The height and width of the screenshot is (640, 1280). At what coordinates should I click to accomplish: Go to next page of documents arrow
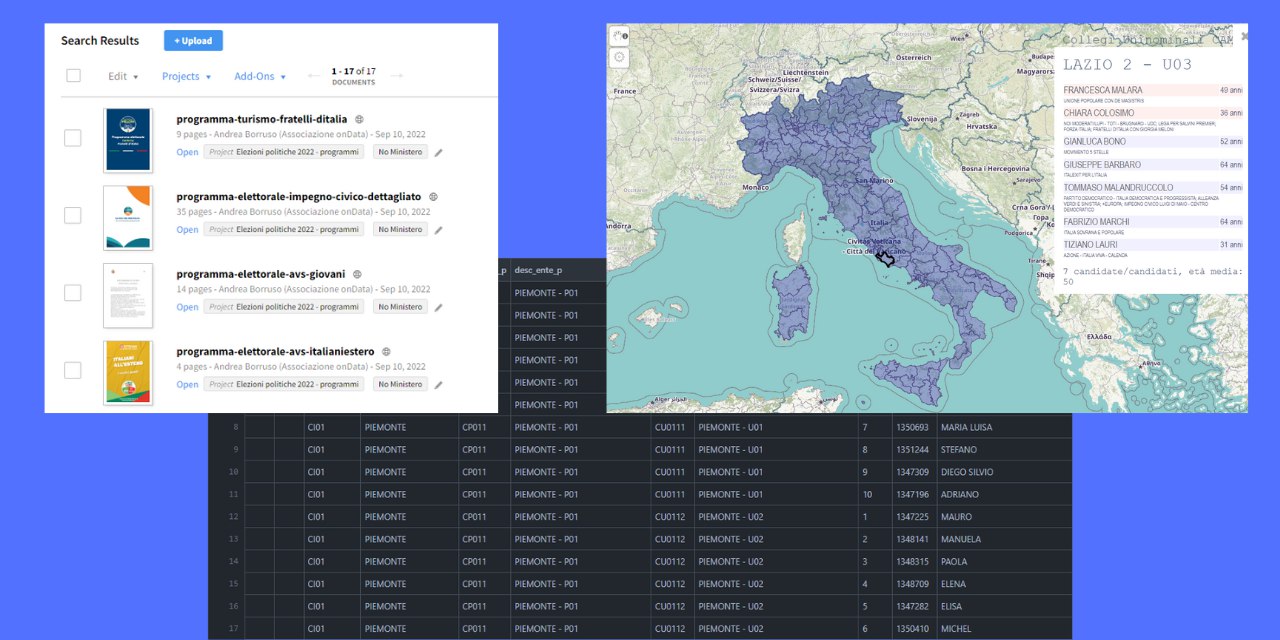397,76
